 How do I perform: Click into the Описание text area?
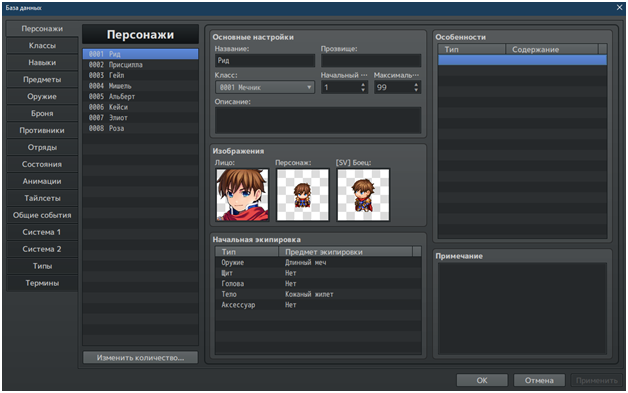[318, 120]
